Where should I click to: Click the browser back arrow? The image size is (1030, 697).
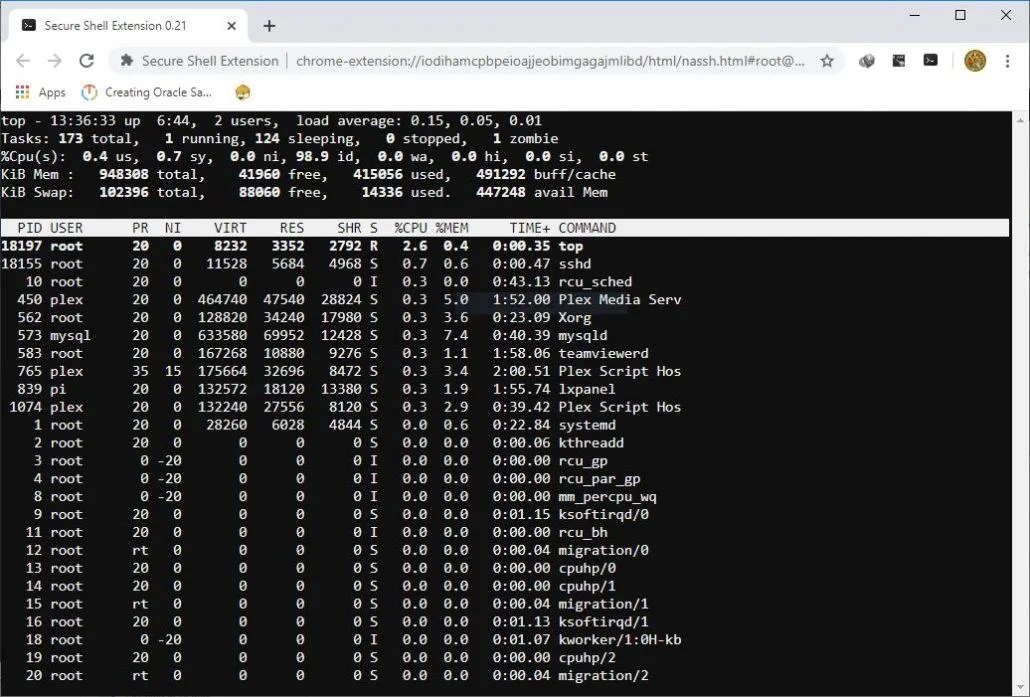click(x=23, y=61)
